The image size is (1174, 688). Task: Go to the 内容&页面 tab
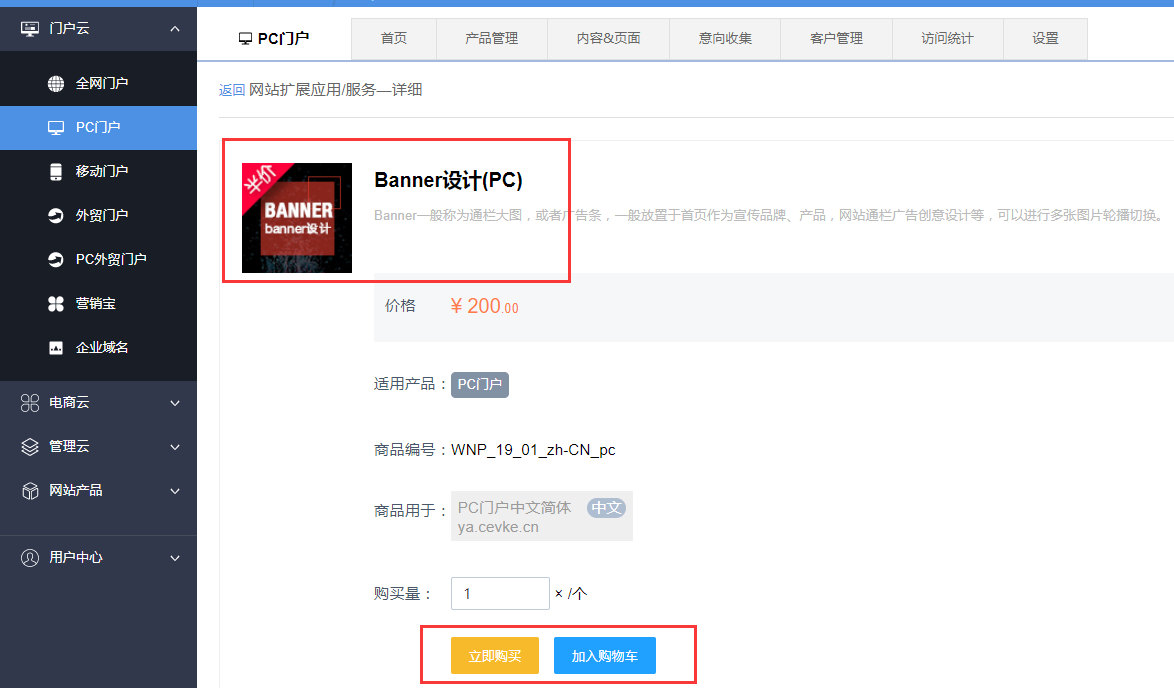(608, 39)
